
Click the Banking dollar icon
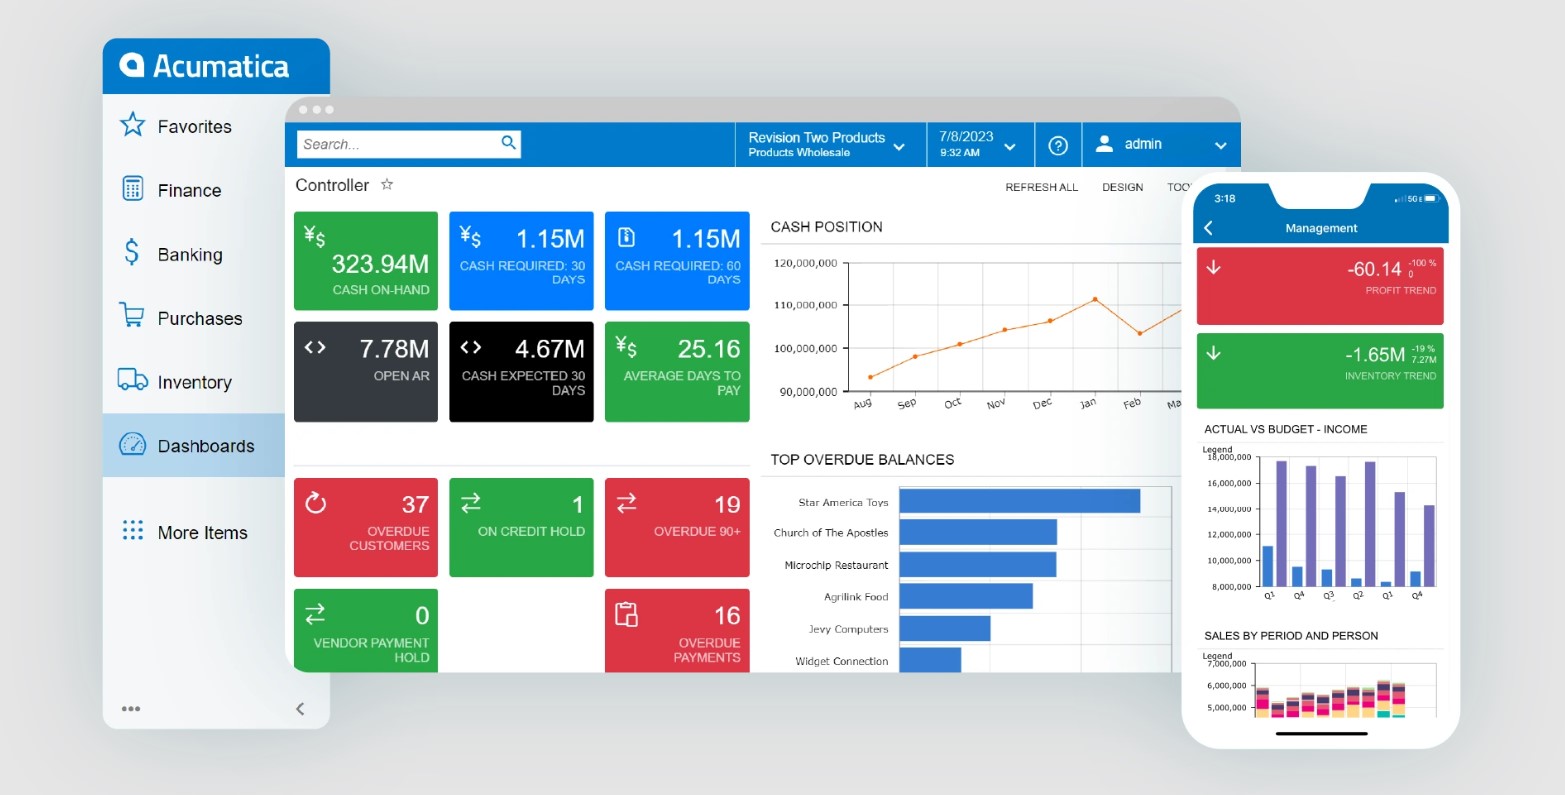click(132, 253)
